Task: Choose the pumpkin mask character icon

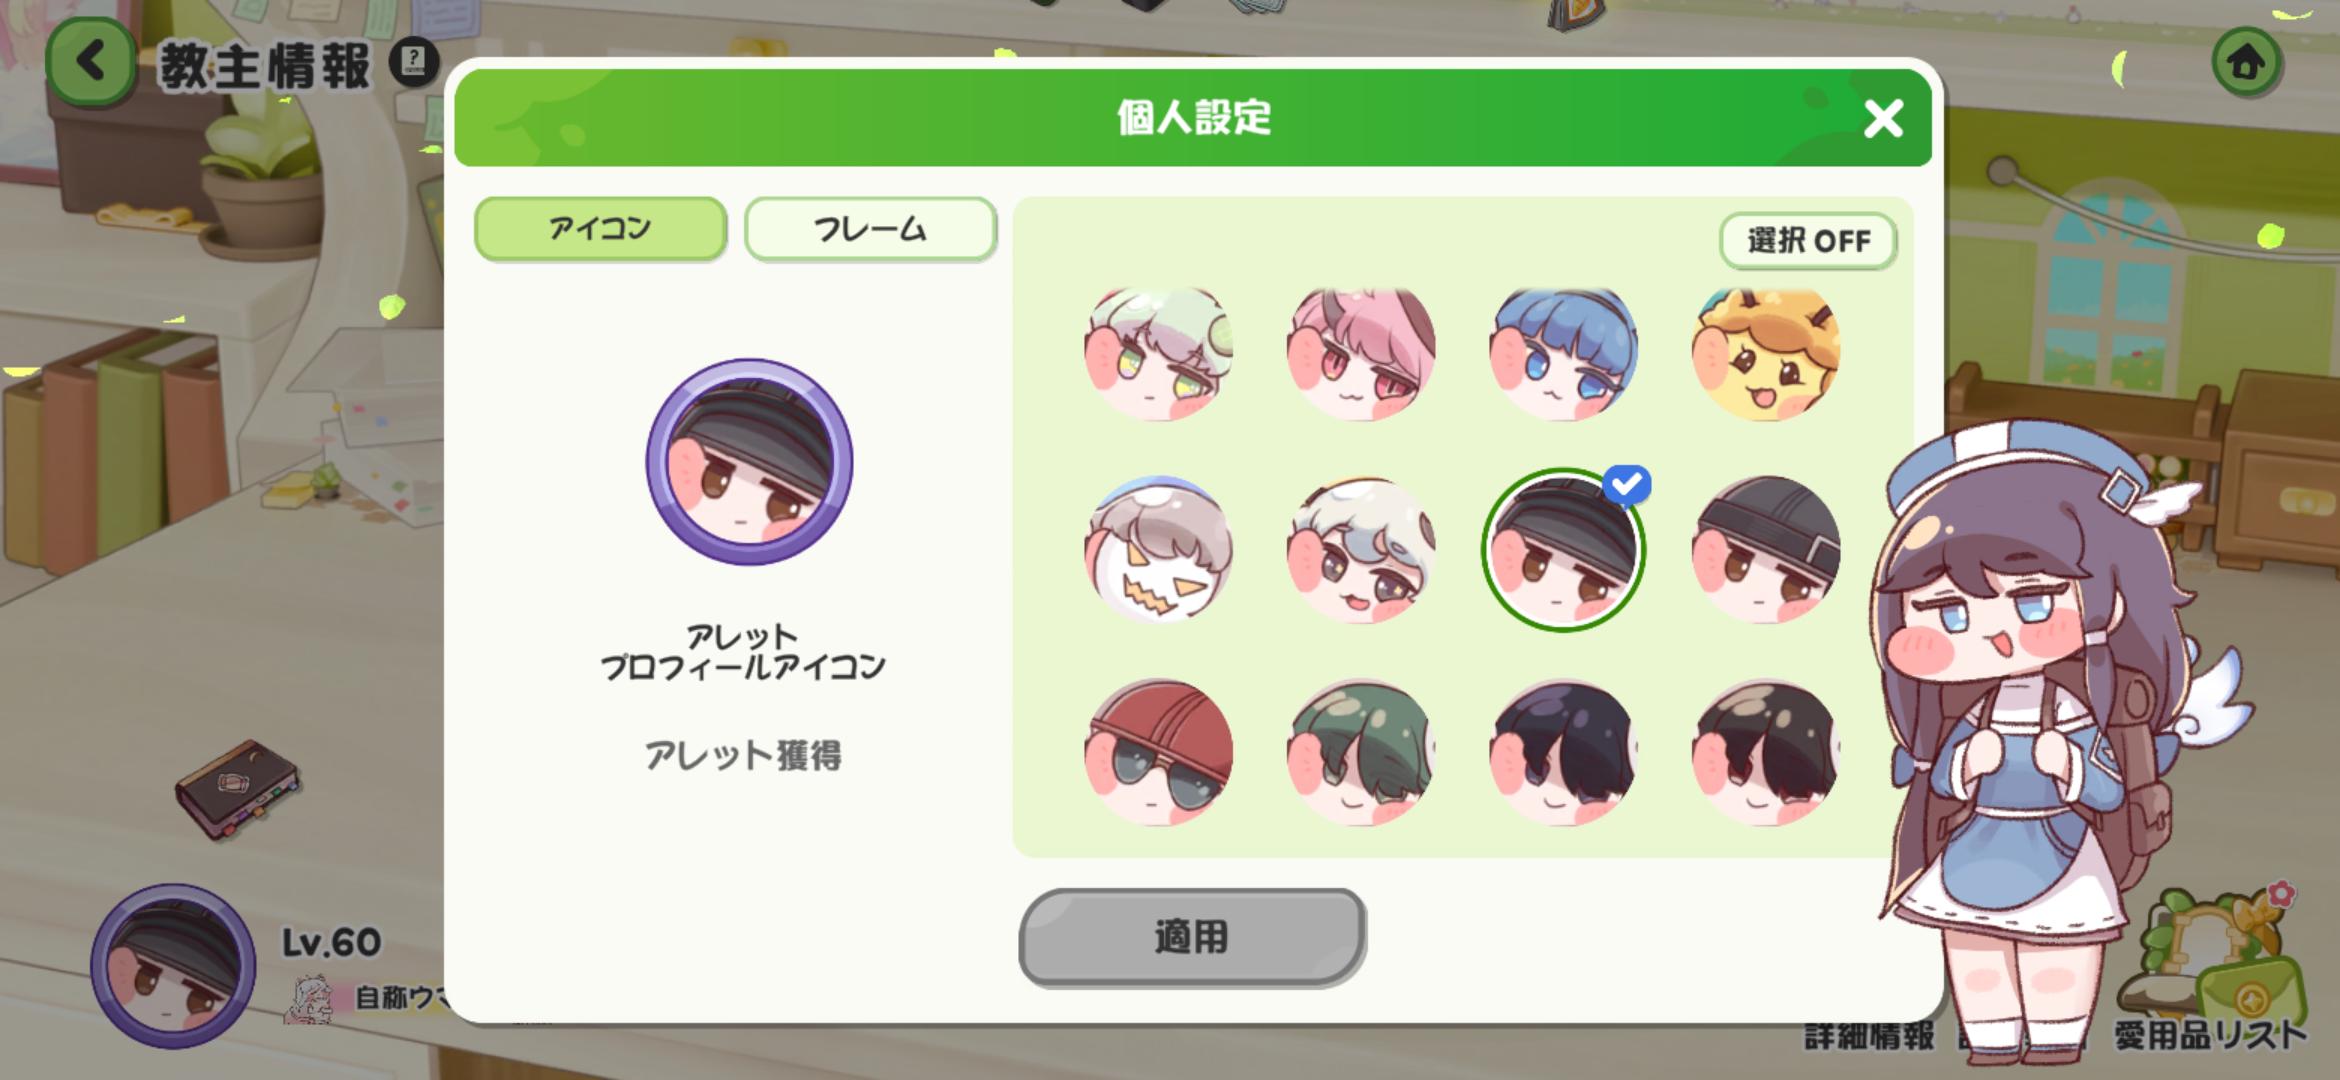Action: click(1158, 550)
